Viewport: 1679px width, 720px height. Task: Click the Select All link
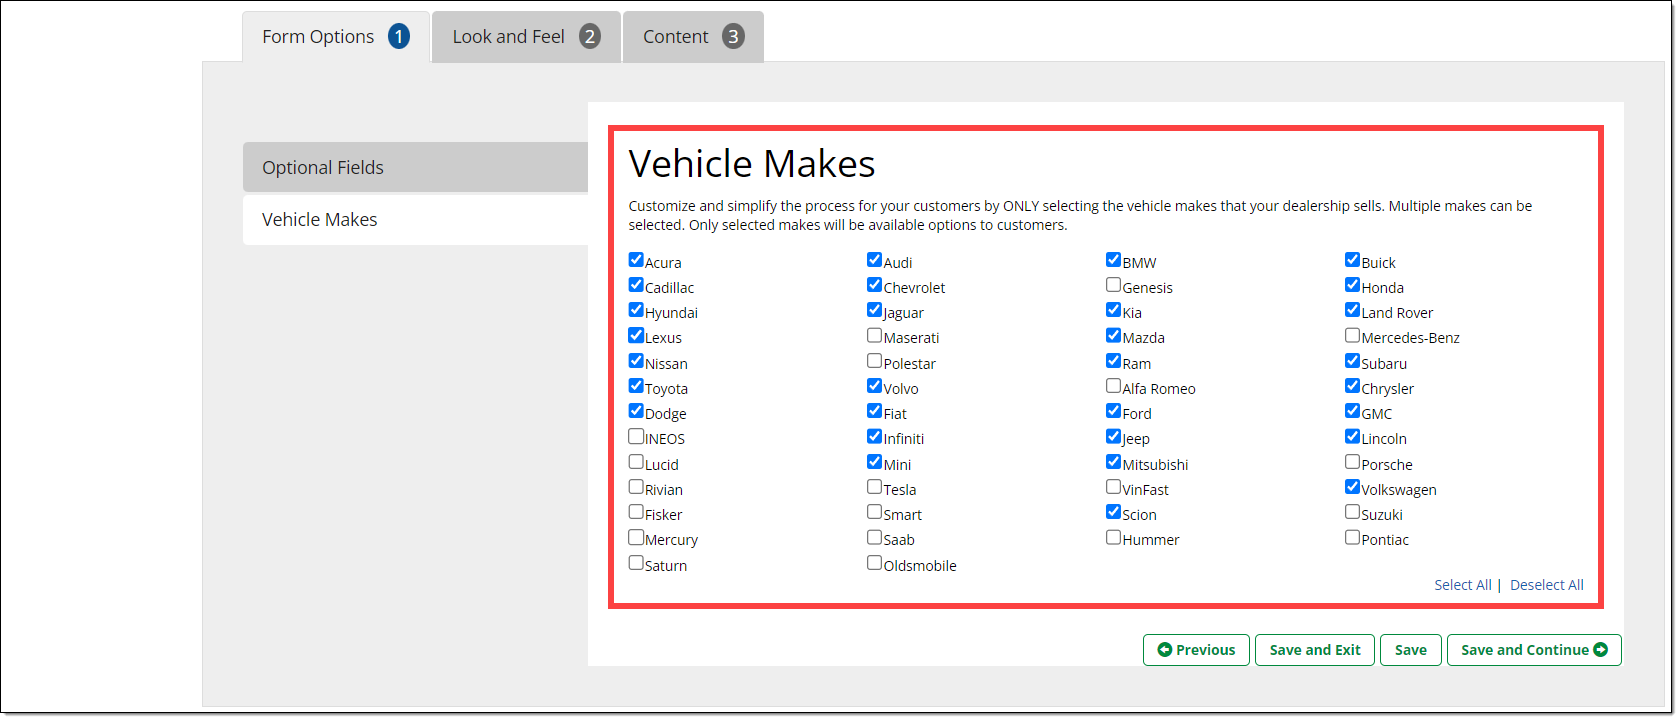click(1462, 585)
